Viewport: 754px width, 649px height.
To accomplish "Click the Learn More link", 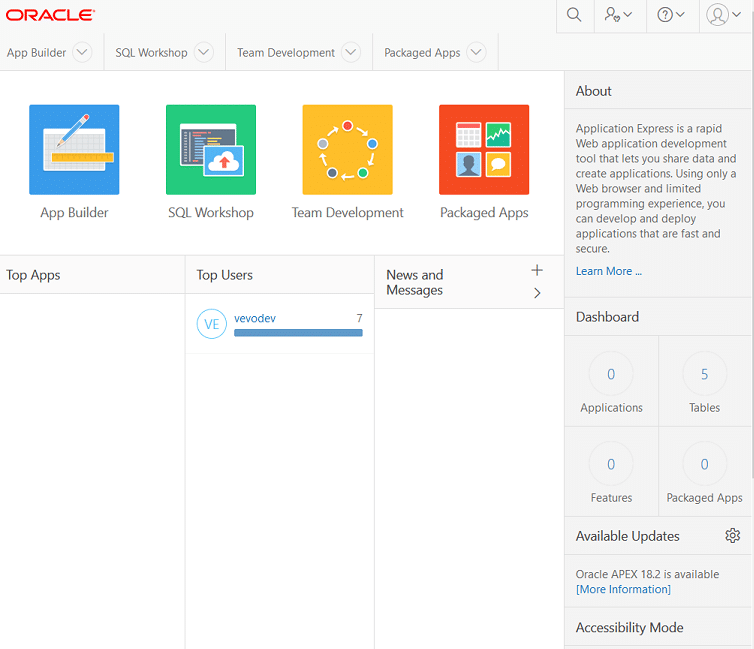I will coord(608,271).
